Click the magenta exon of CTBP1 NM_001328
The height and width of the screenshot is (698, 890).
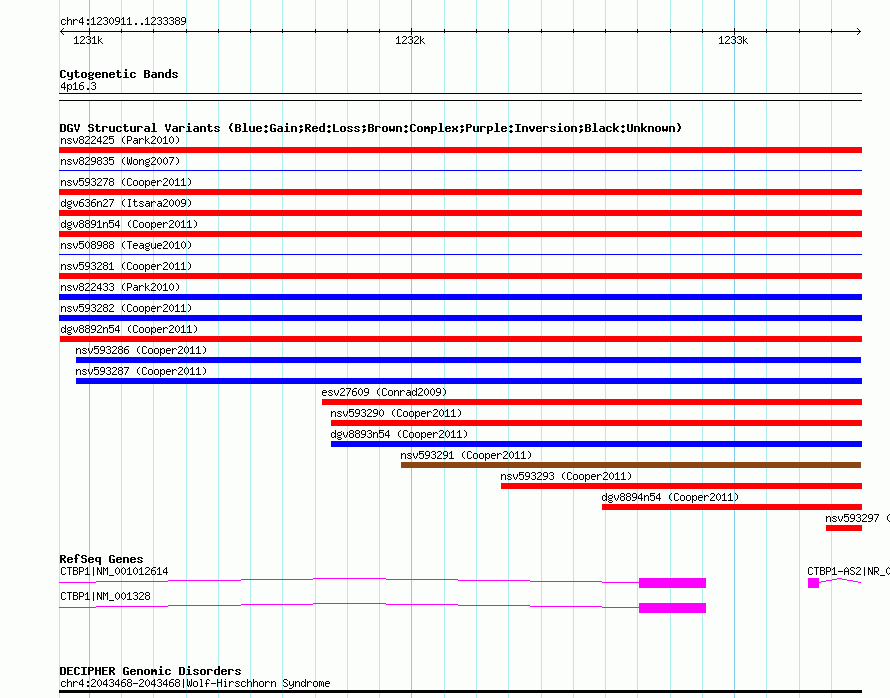(672, 608)
